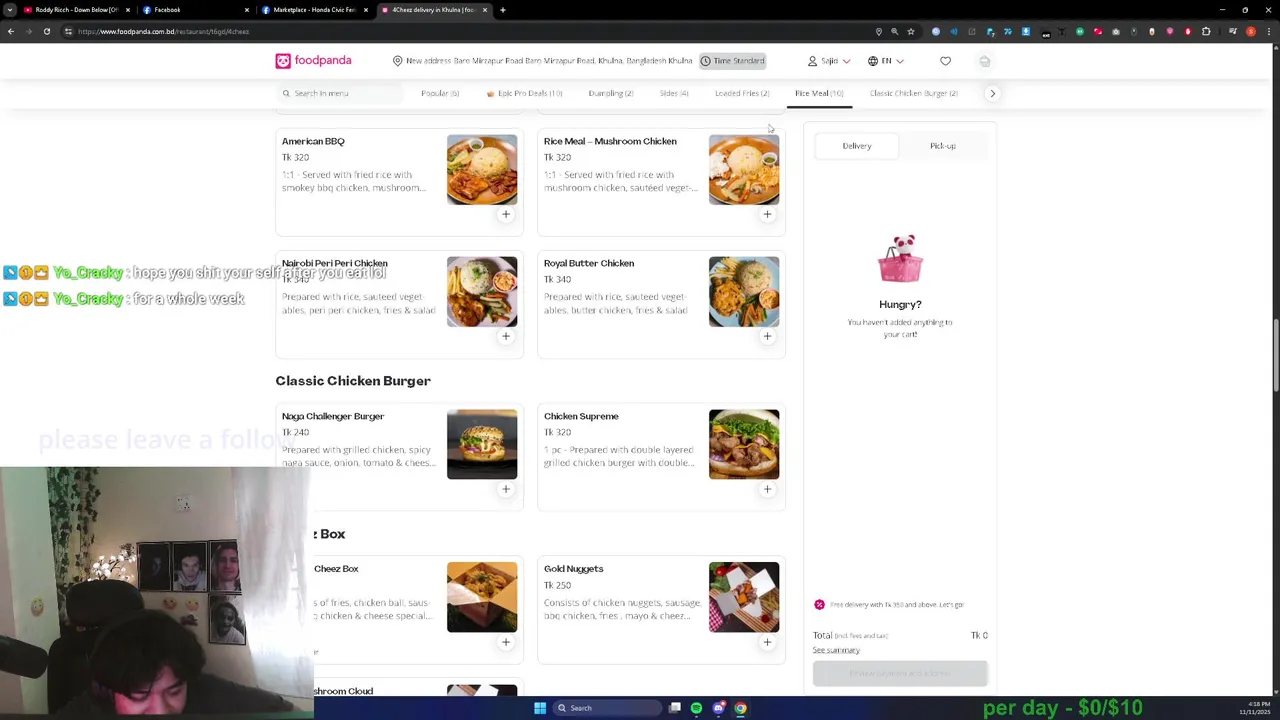Switch to Roddy Ricch YouTube browser tab
This screenshot has width=1280, height=720.
pyautogui.click(x=75, y=10)
